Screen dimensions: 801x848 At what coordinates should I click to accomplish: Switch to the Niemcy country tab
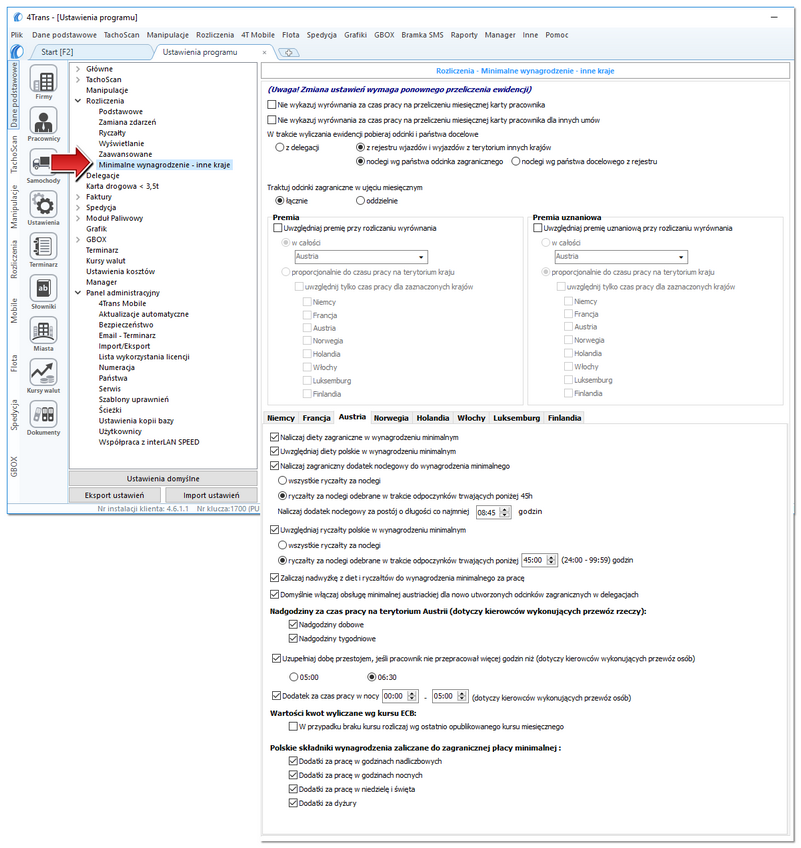[281, 418]
